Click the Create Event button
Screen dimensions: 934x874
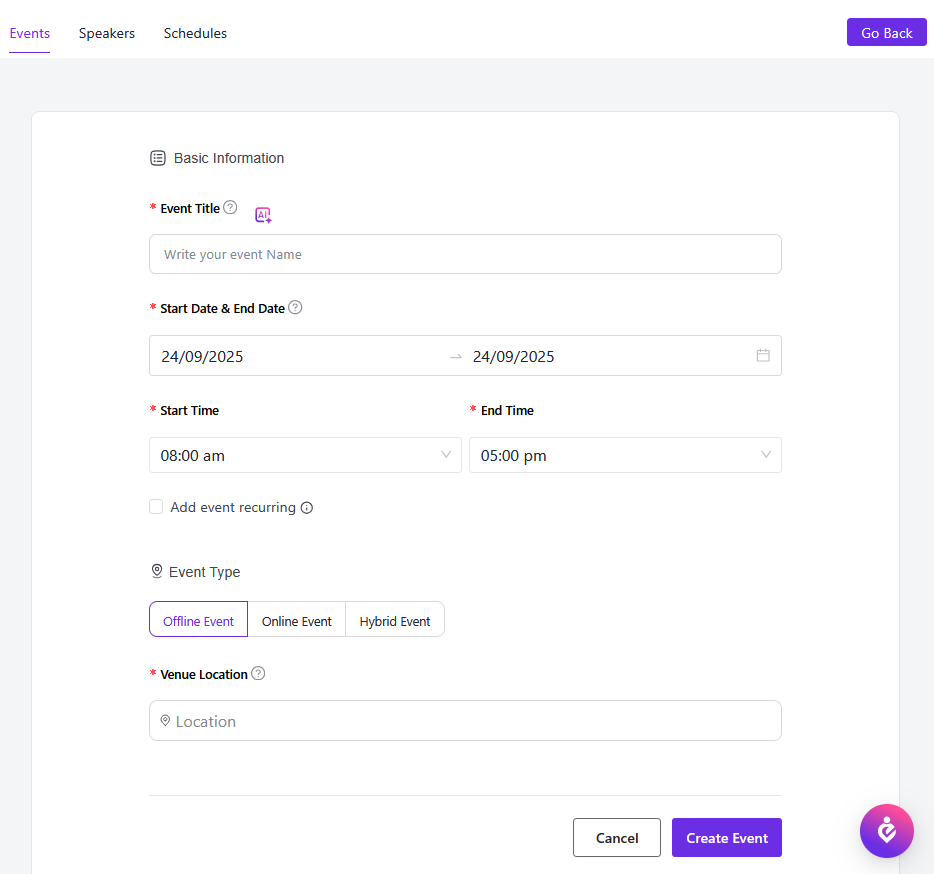[x=727, y=838]
